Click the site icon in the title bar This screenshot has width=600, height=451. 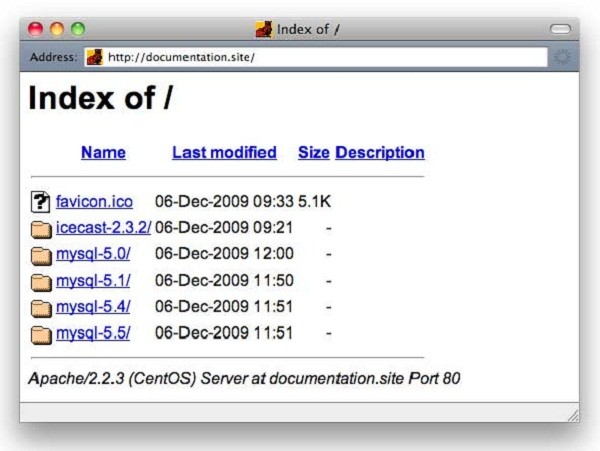click(264, 29)
